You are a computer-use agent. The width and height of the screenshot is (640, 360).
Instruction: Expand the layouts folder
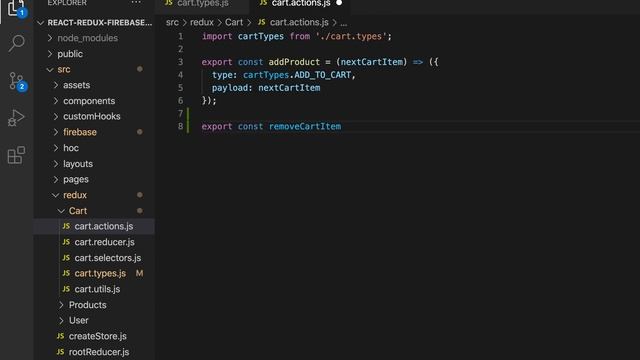56,164
